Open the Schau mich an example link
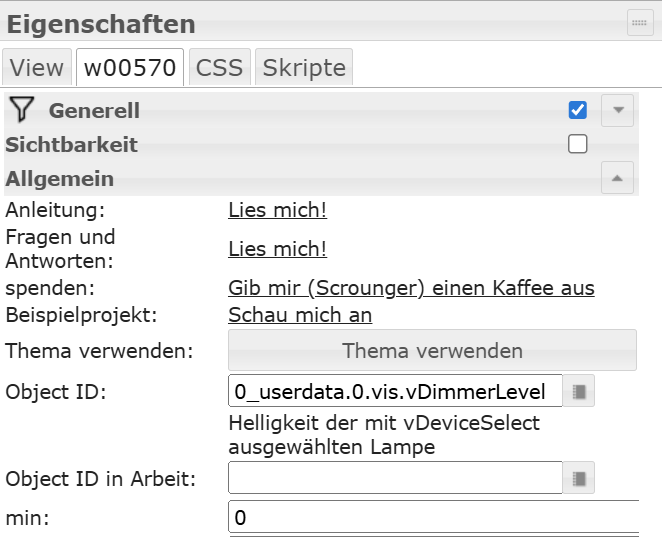This screenshot has height=537, width=662. (x=300, y=315)
